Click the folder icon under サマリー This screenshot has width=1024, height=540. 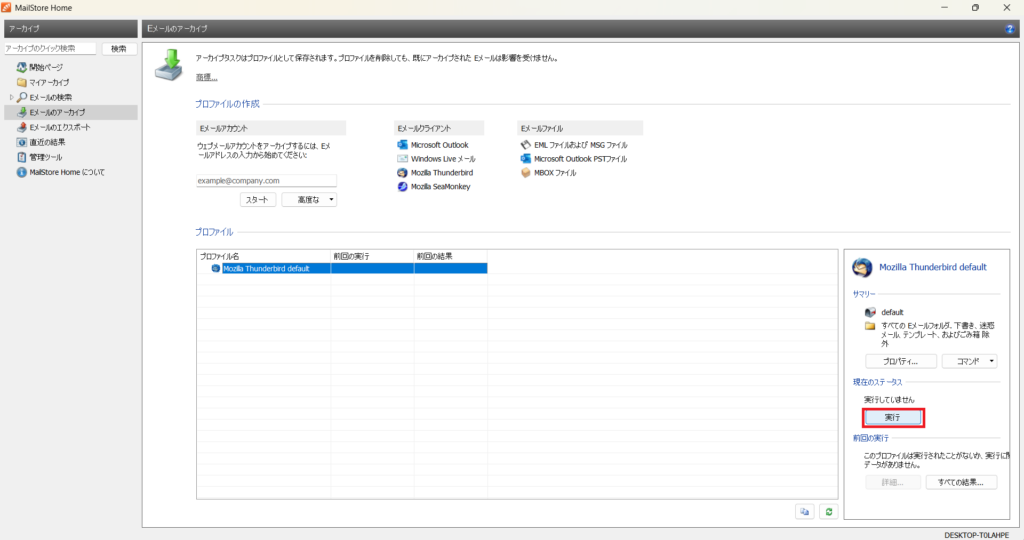tap(870, 326)
